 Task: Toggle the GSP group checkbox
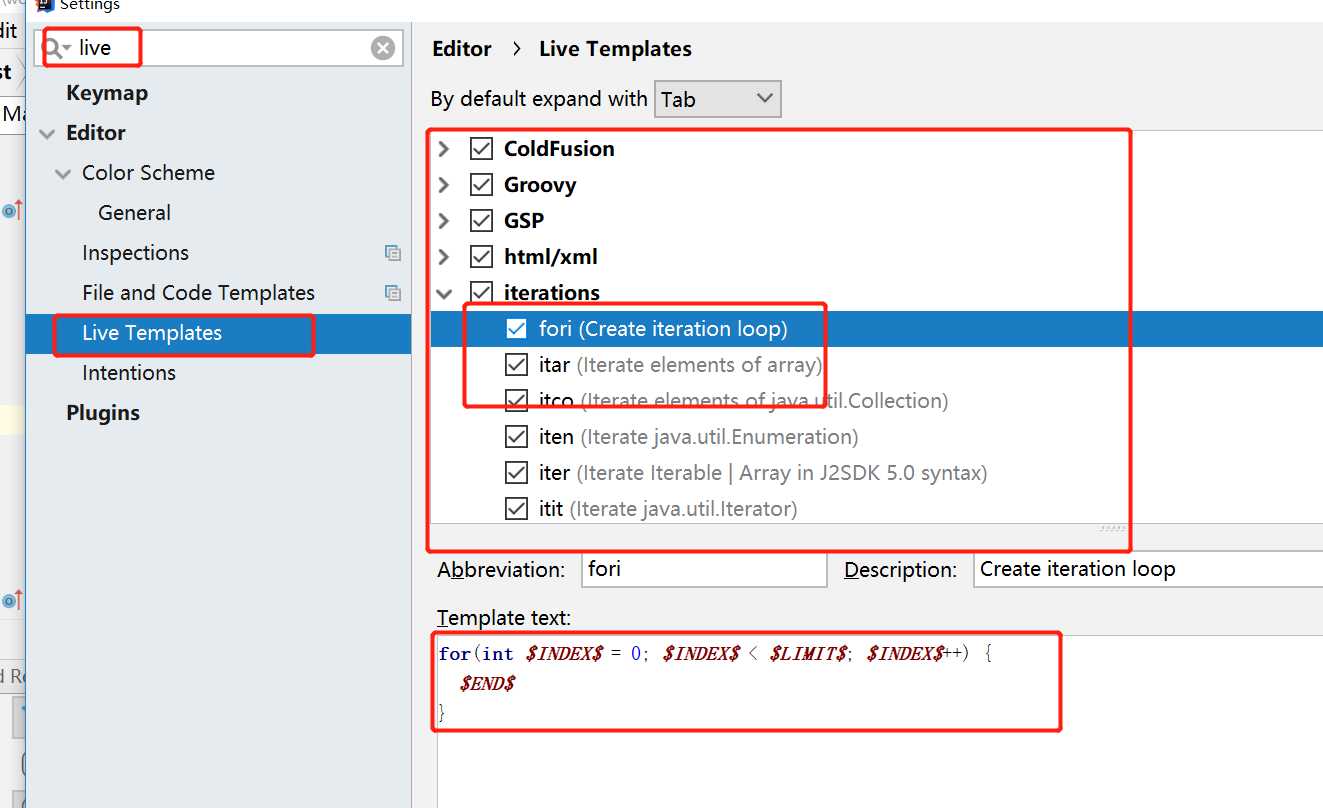point(481,221)
